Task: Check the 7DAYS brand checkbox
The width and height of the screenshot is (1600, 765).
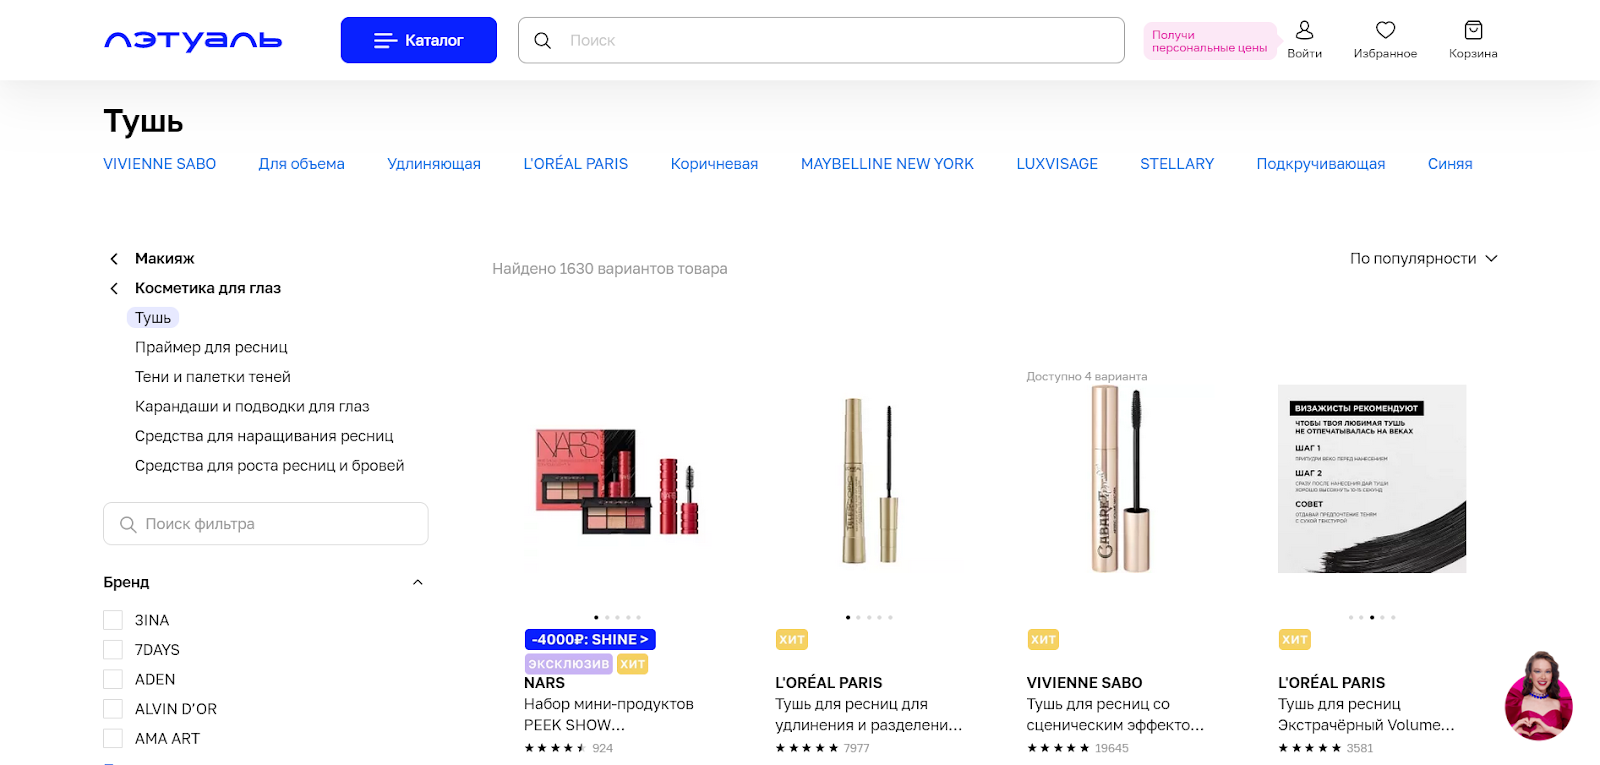Action: [113, 650]
